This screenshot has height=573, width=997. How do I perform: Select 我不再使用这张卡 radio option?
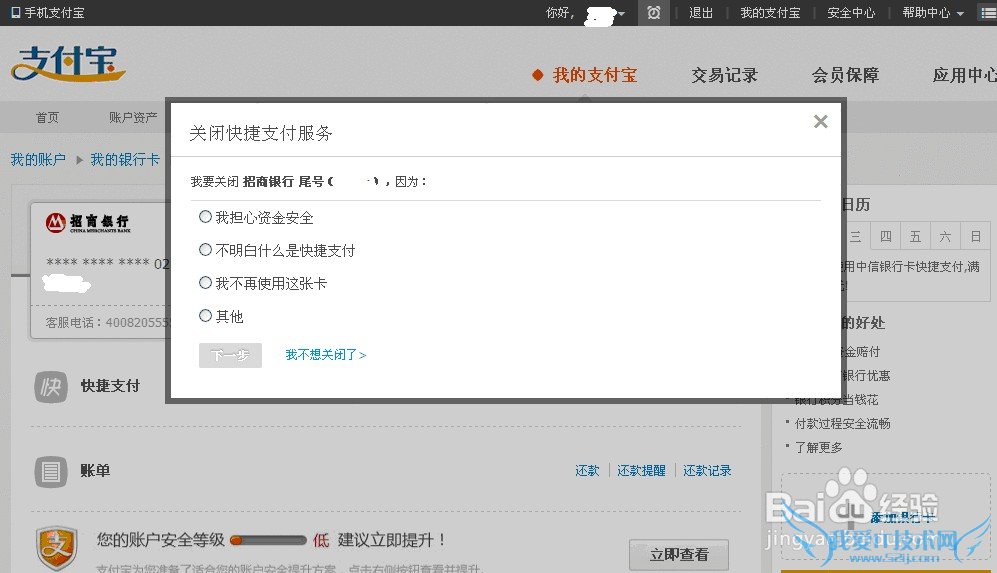point(205,282)
